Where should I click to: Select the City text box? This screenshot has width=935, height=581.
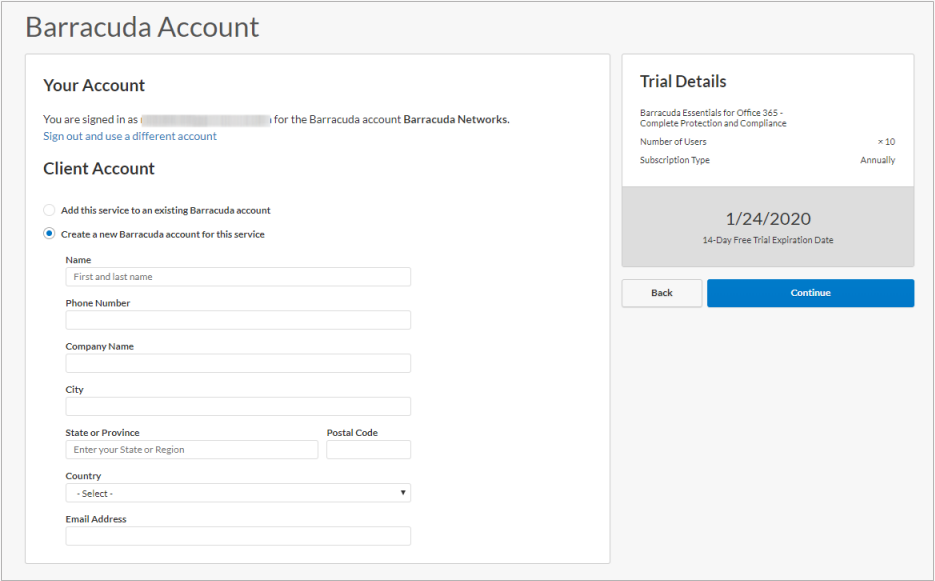[238, 406]
